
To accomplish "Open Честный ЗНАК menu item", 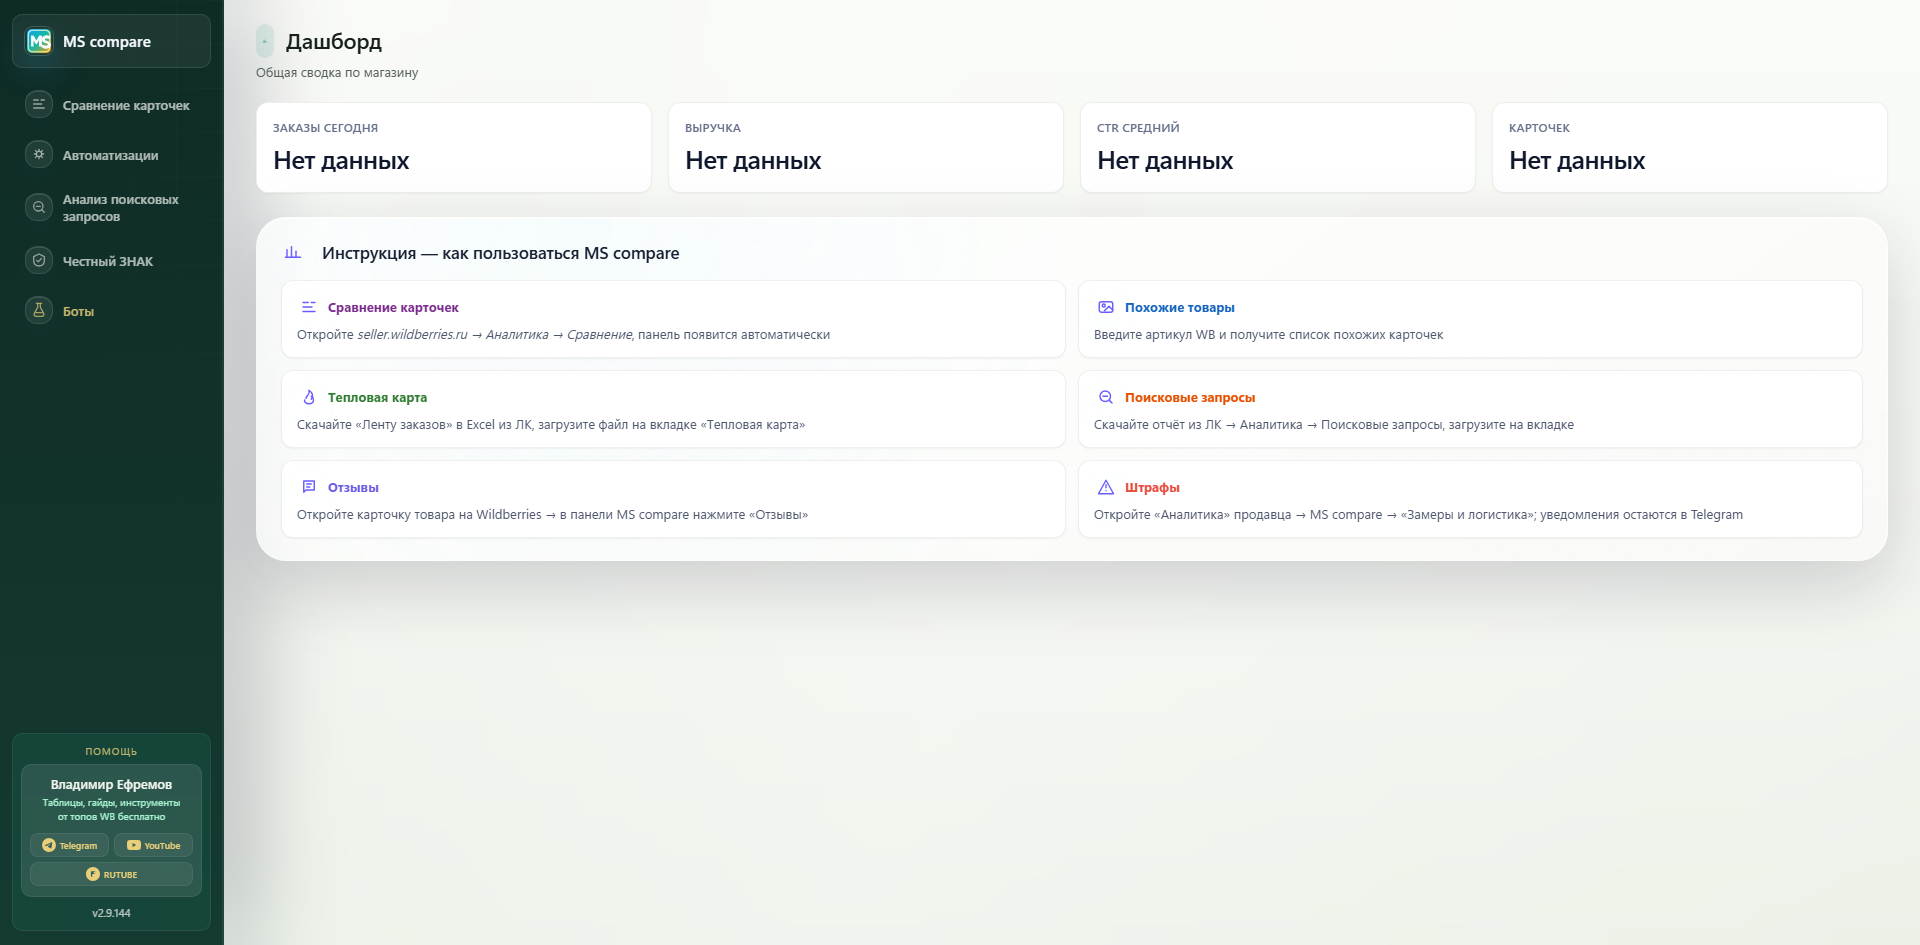I will click(112, 261).
